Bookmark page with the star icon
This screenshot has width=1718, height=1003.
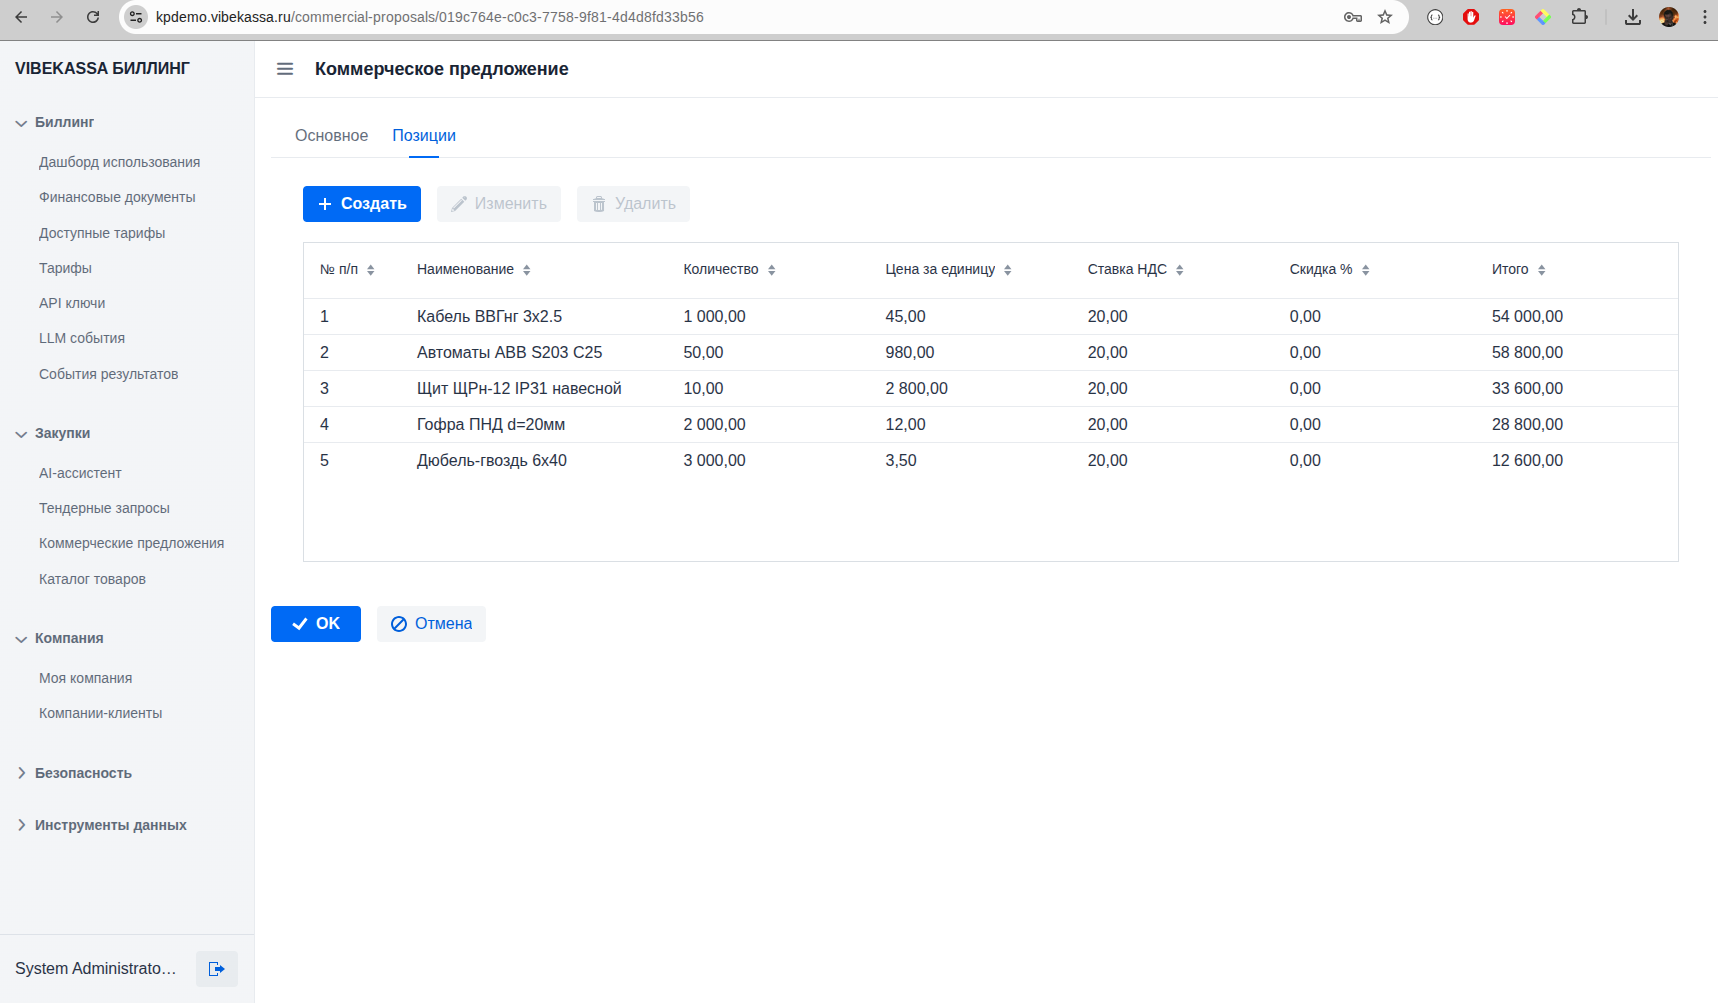1385,17
